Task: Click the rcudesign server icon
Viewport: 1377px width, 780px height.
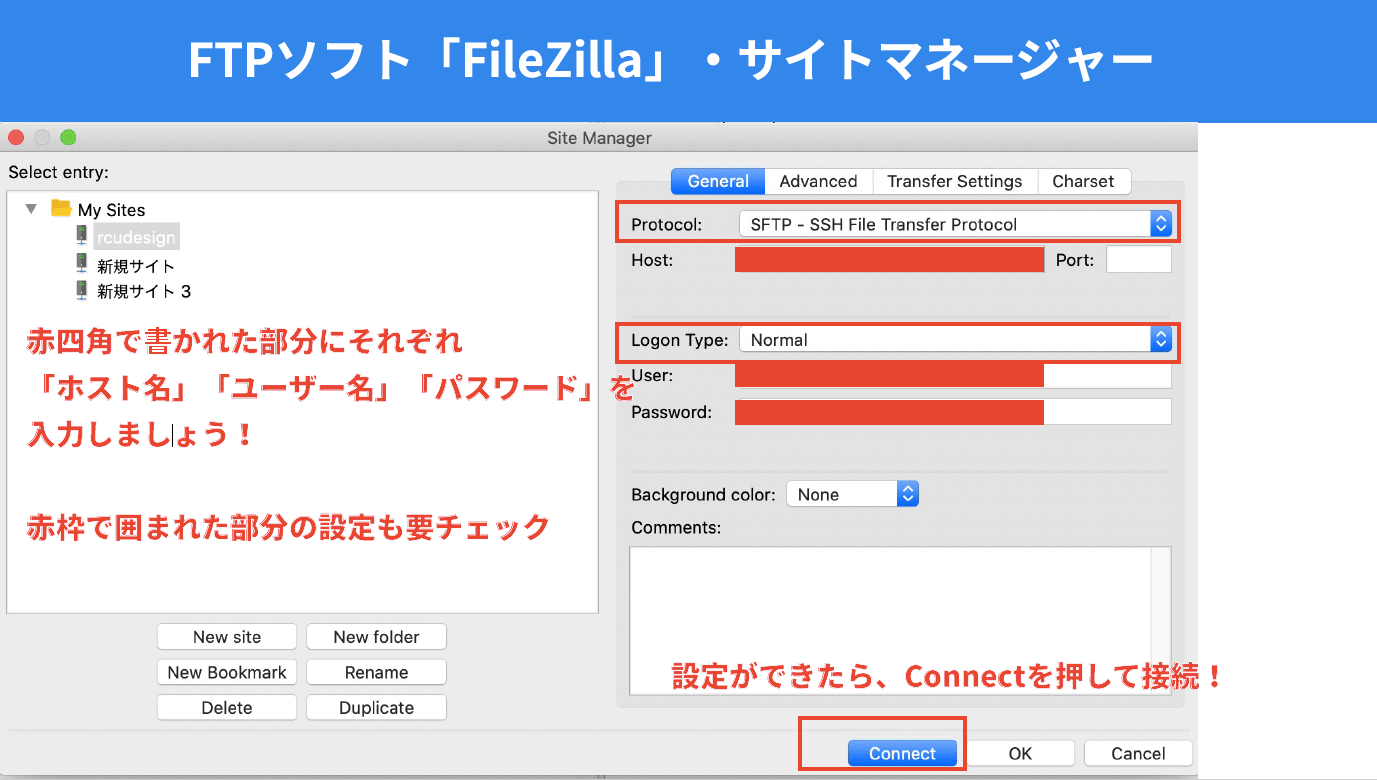Action: pos(82,235)
